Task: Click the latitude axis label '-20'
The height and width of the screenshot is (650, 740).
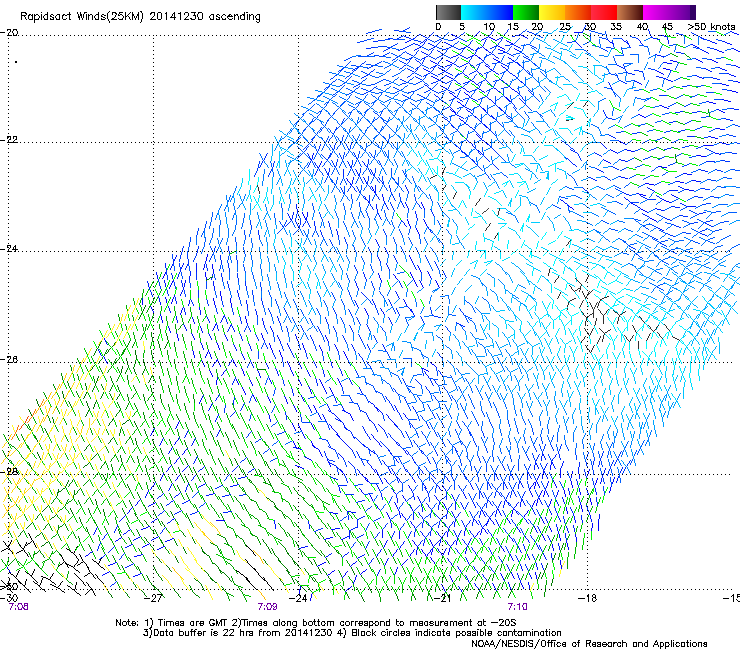Action: [9, 33]
